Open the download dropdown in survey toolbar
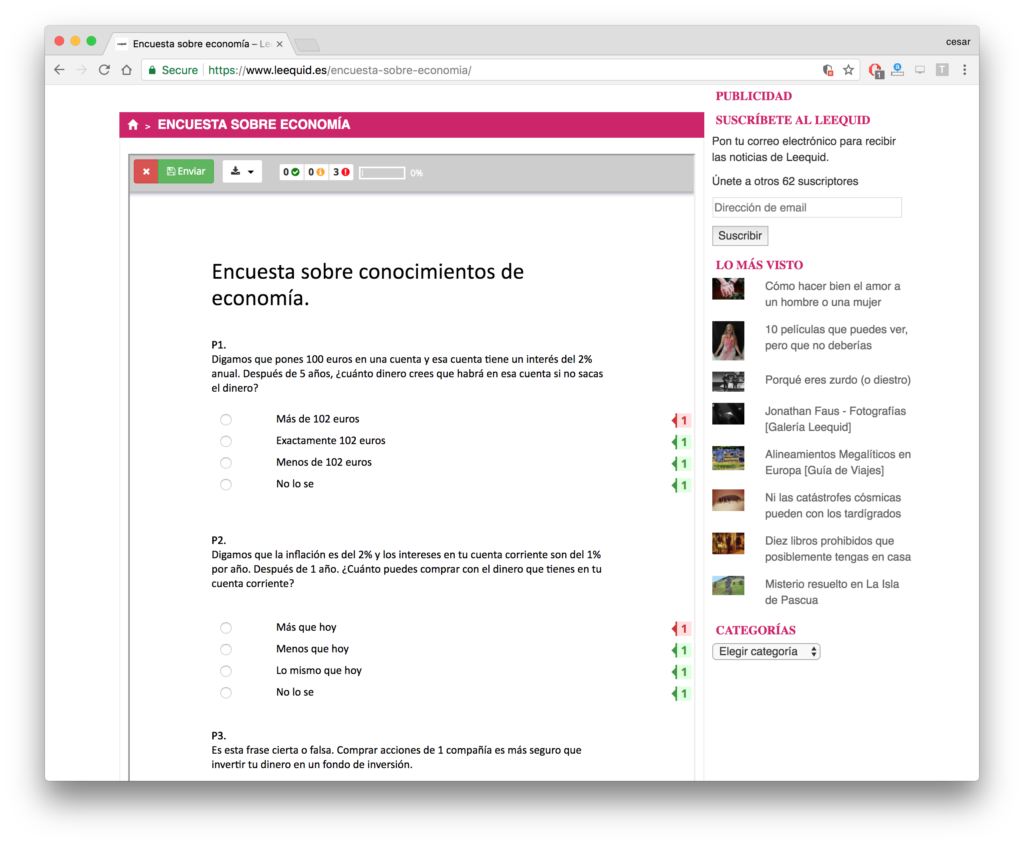This screenshot has width=1024, height=845. click(242, 172)
